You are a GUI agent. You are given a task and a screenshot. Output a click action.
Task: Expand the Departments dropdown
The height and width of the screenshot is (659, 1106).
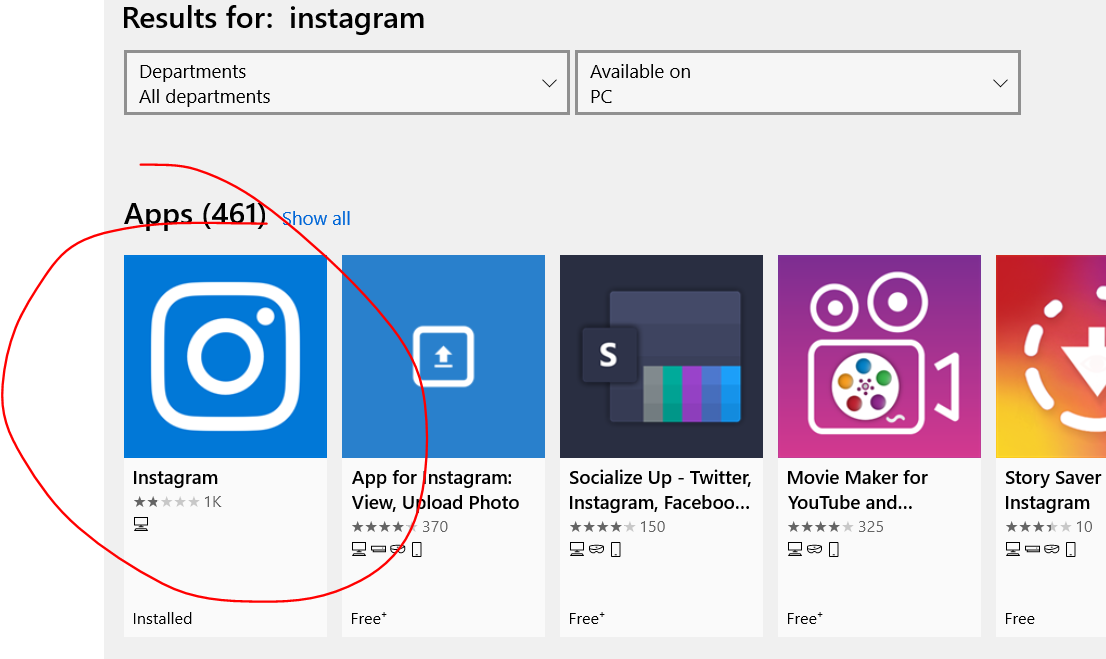pos(346,83)
